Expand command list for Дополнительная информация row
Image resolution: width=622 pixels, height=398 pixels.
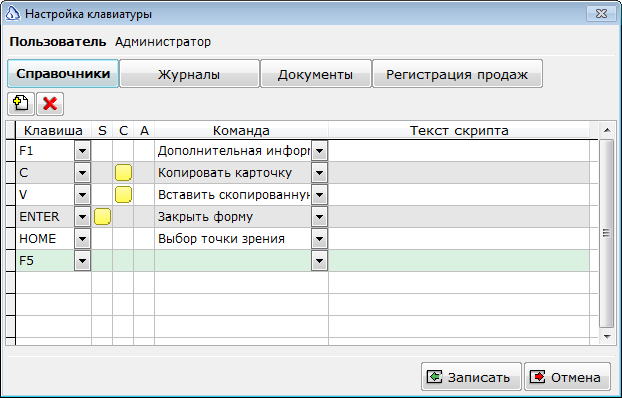pyautogui.click(x=319, y=151)
